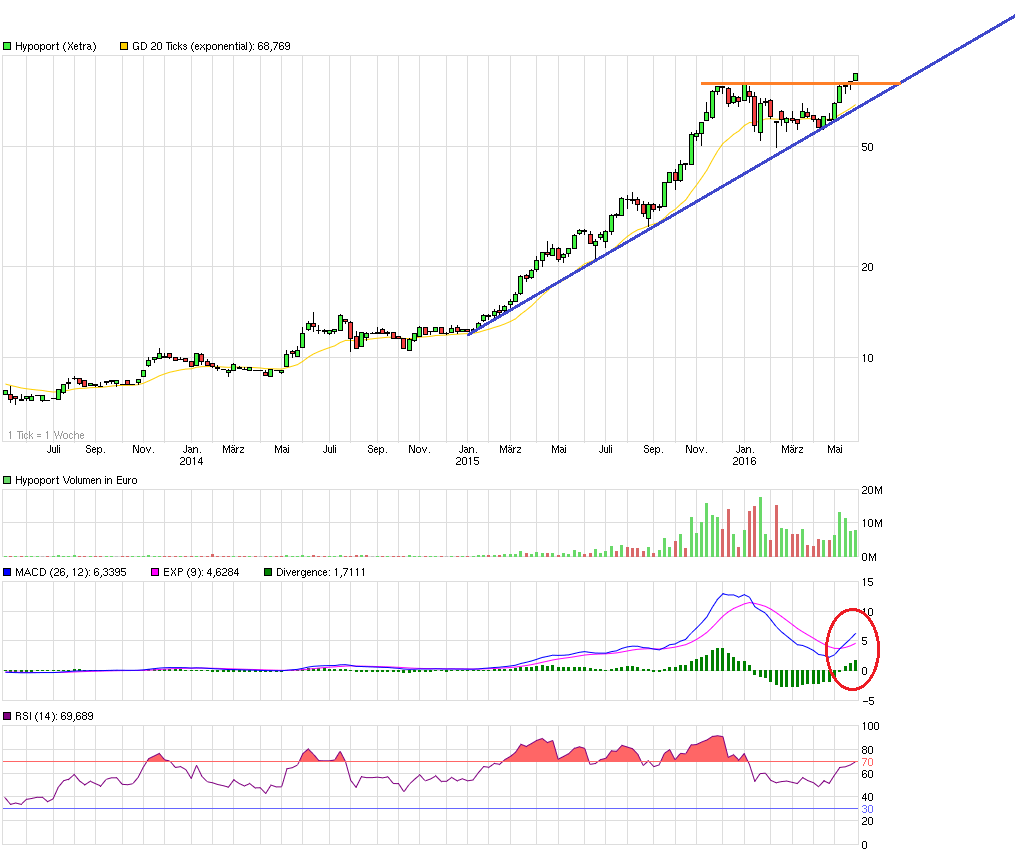
Task: Click the RSI axis value 100
Action: (x=870, y=726)
